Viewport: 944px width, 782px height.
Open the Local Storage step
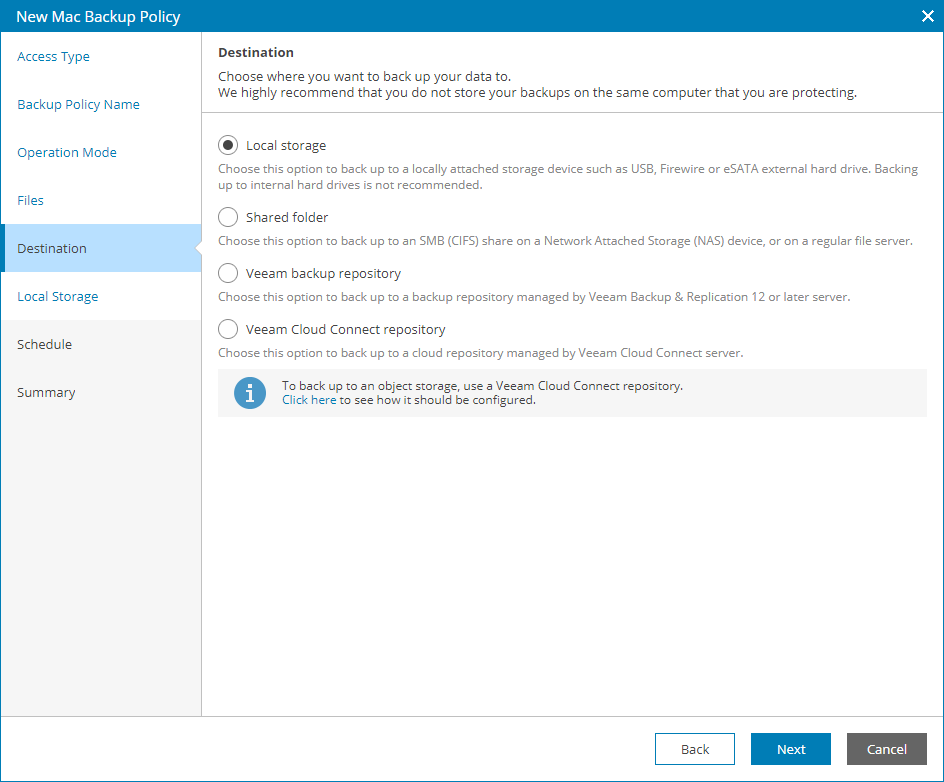[x=58, y=297]
